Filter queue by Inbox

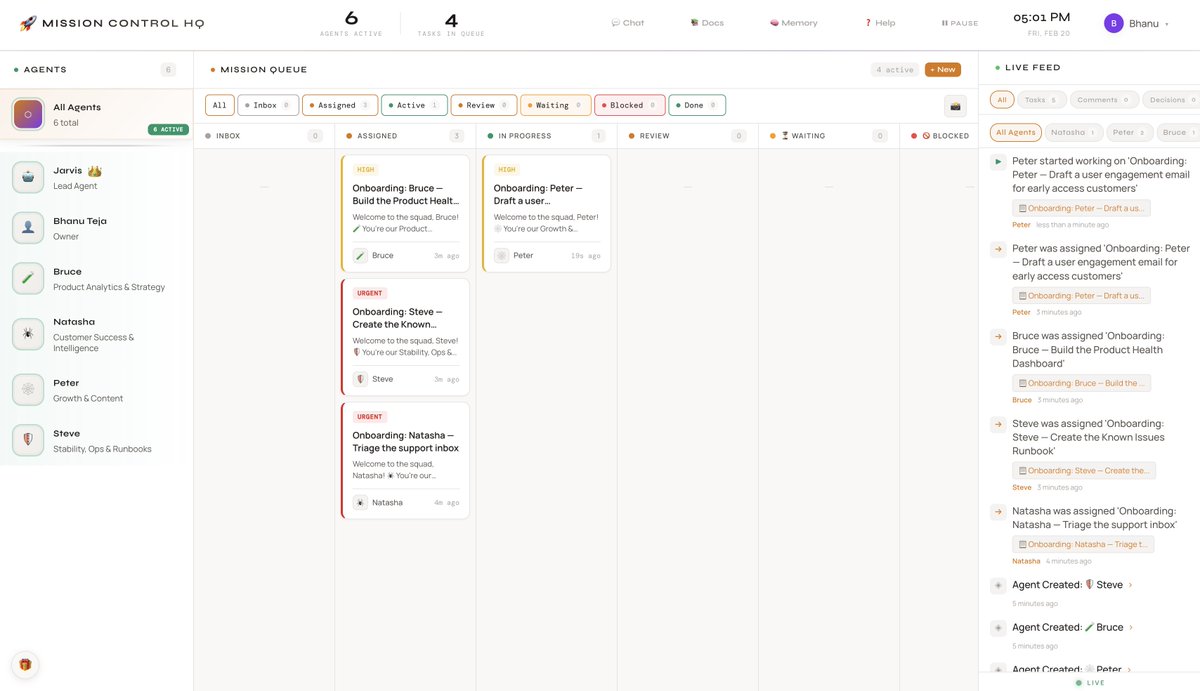268,105
